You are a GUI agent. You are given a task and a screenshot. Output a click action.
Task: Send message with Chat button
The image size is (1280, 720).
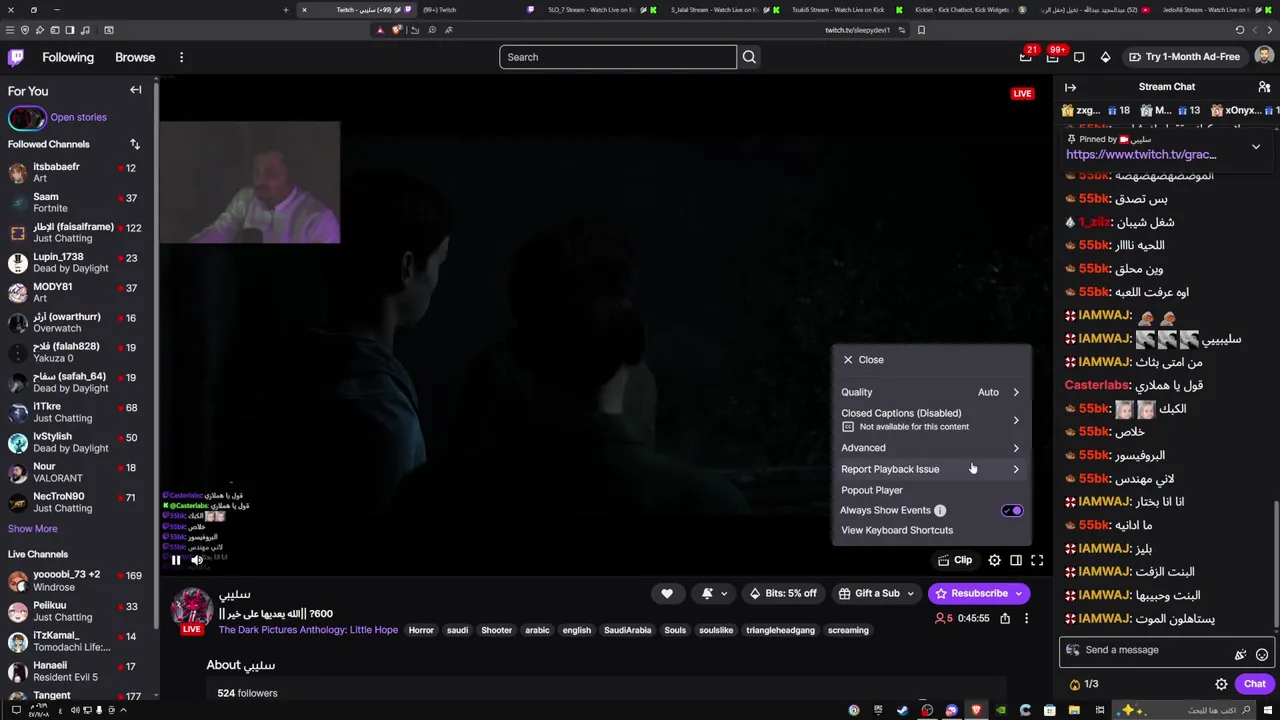[x=1255, y=684]
